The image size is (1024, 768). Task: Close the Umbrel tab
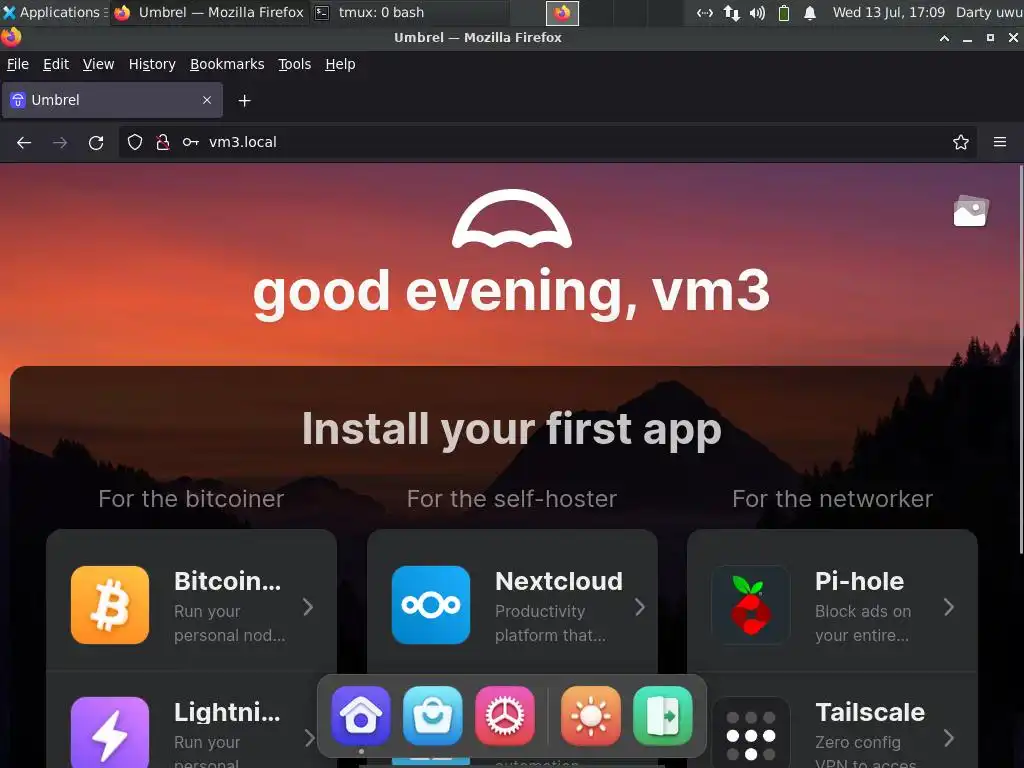click(207, 100)
